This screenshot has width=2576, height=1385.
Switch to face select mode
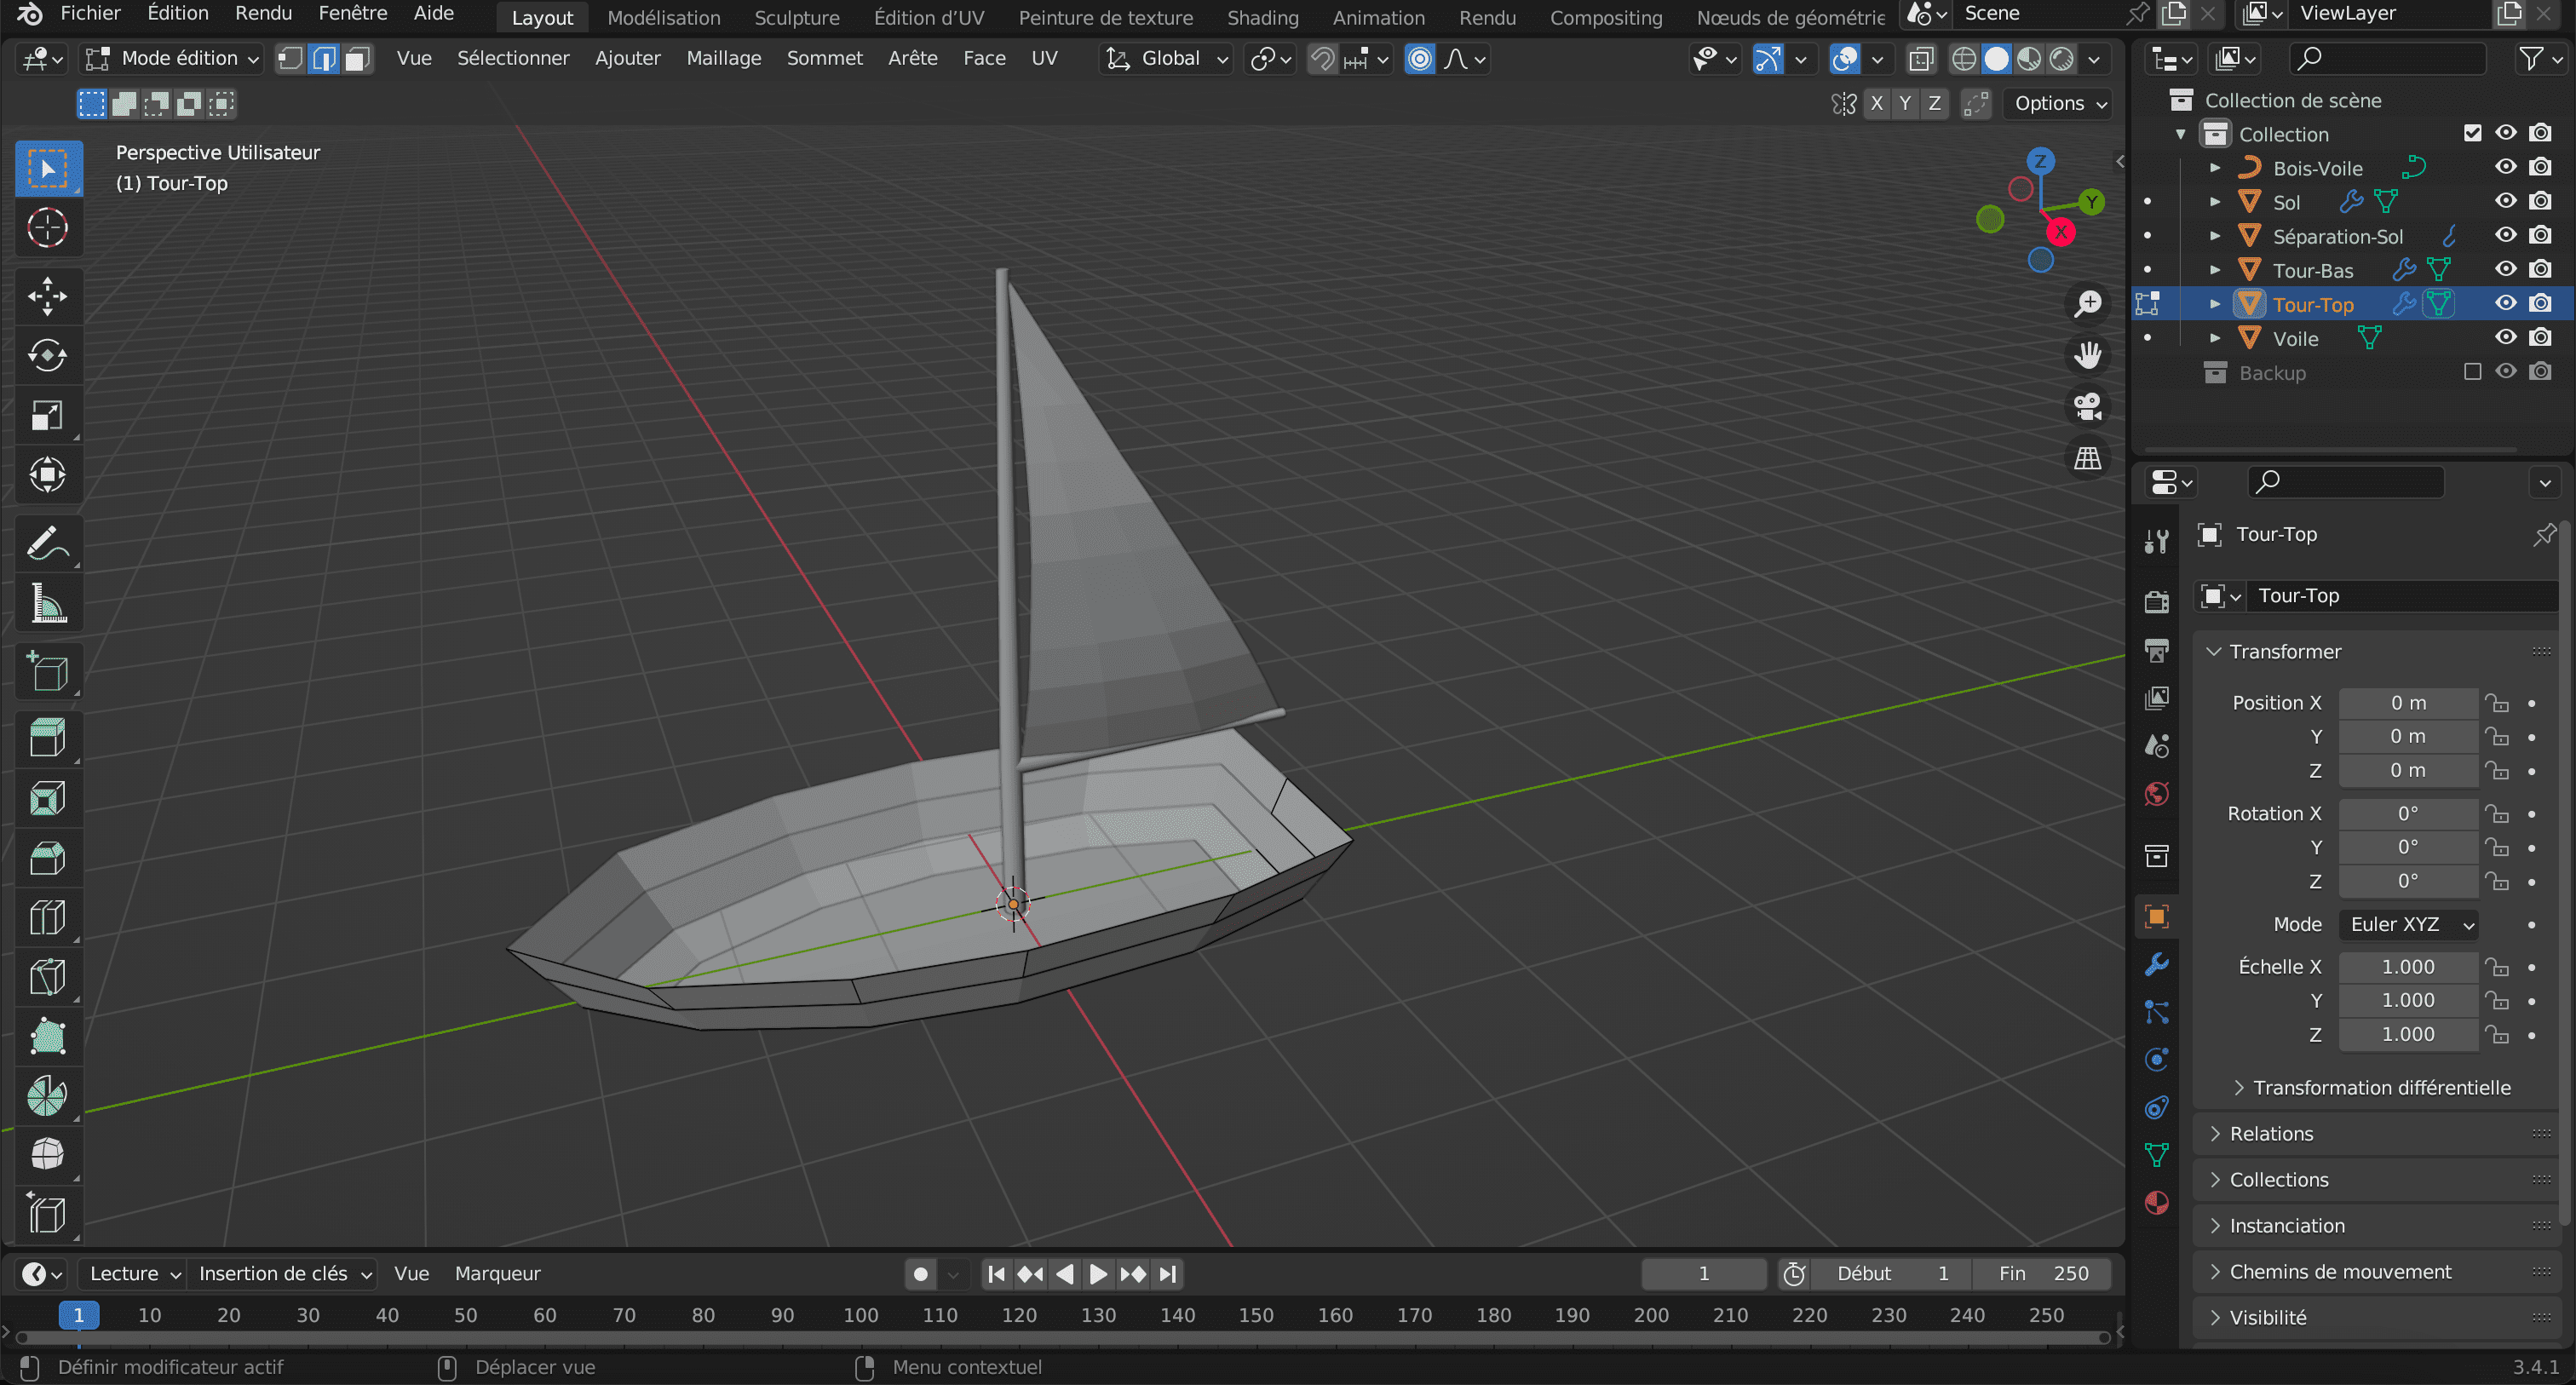tap(357, 59)
